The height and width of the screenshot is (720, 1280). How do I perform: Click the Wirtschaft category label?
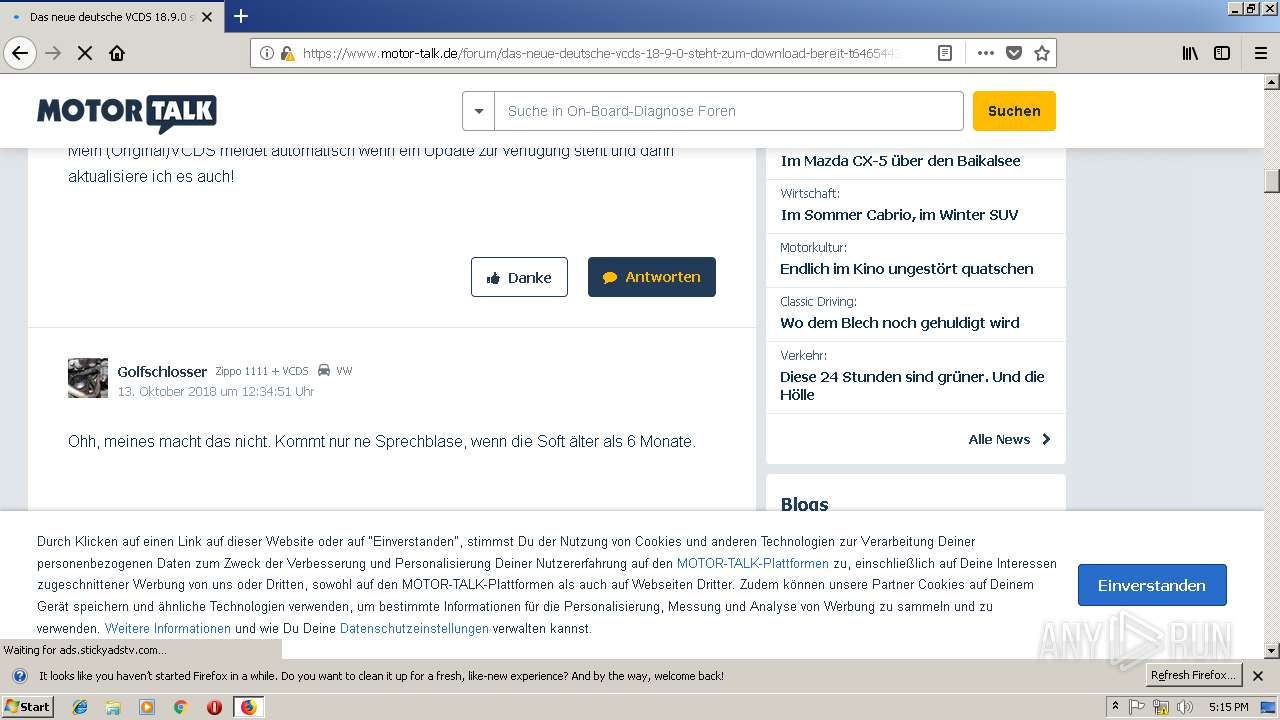point(810,193)
